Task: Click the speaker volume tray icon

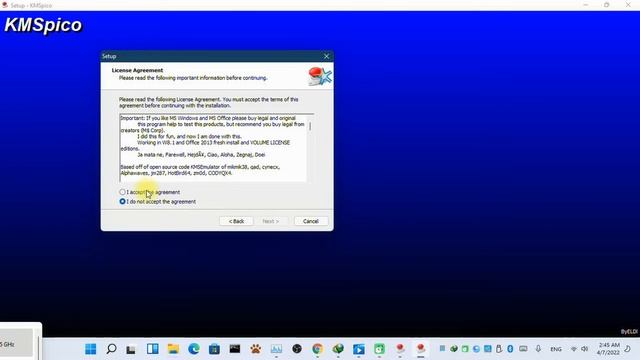Action: pos(584,349)
